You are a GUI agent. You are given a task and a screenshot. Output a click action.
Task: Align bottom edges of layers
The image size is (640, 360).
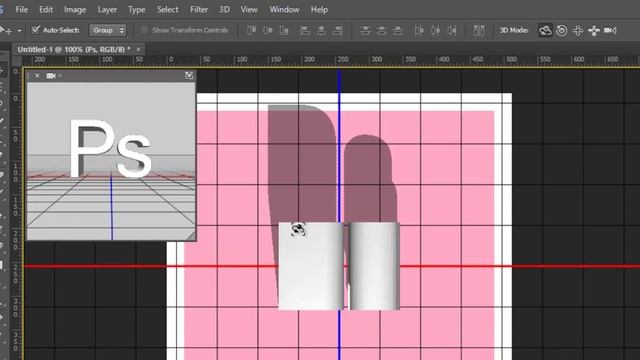tap(284, 30)
